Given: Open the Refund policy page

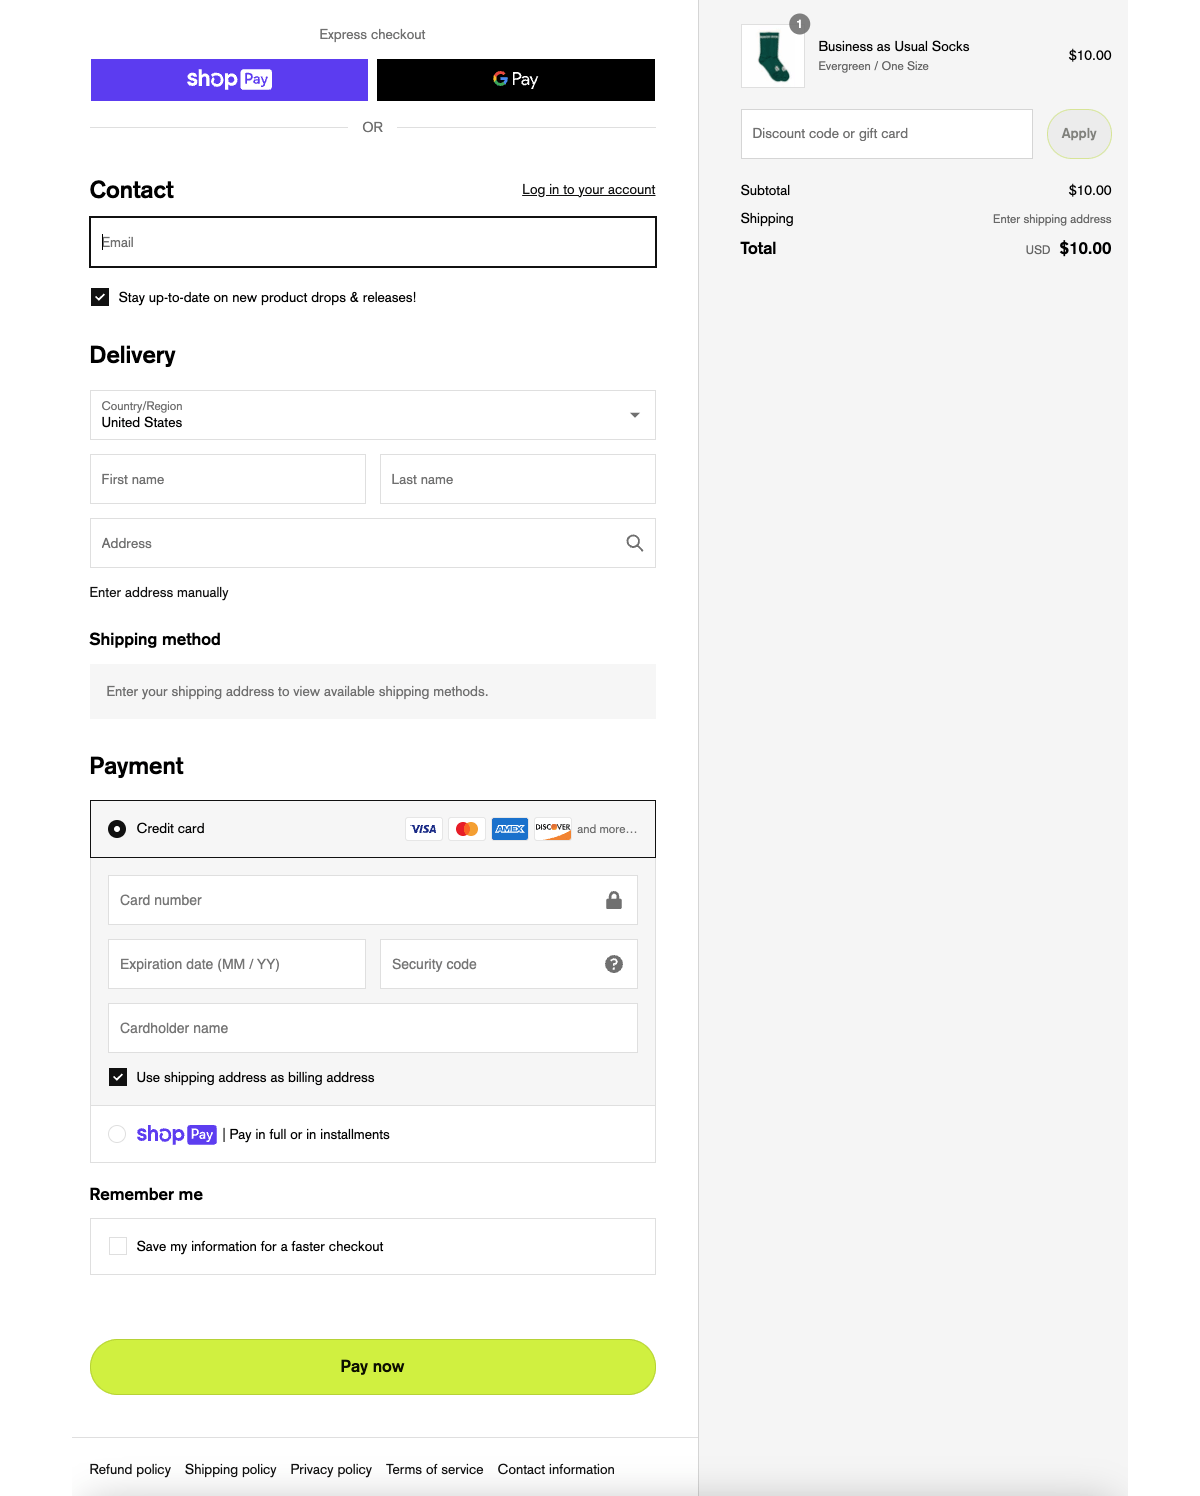Looking at the screenshot, I should click(x=130, y=1469).
